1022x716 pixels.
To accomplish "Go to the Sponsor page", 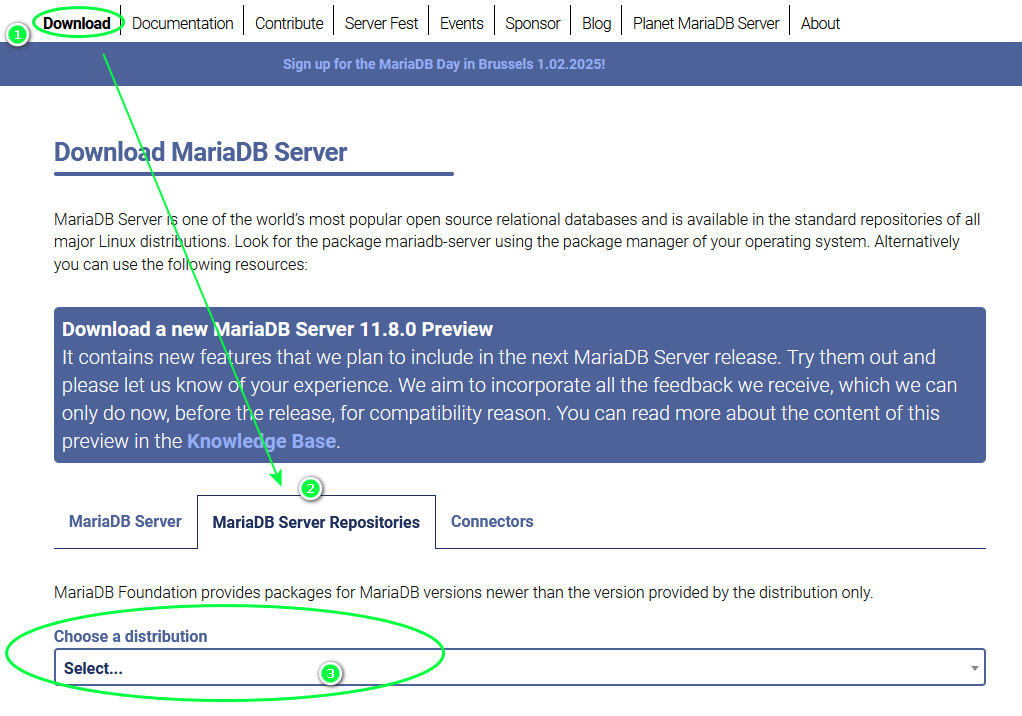I will tap(533, 23).
